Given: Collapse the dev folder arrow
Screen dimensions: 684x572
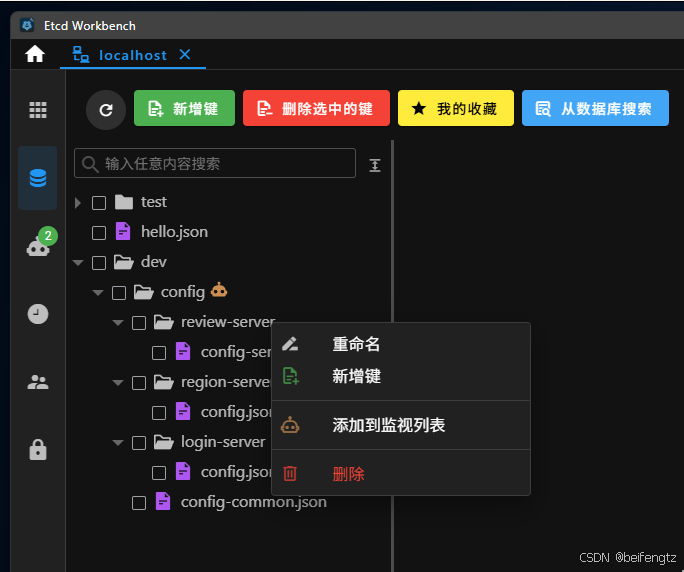Looking at the screenshot, I should 78,263.
